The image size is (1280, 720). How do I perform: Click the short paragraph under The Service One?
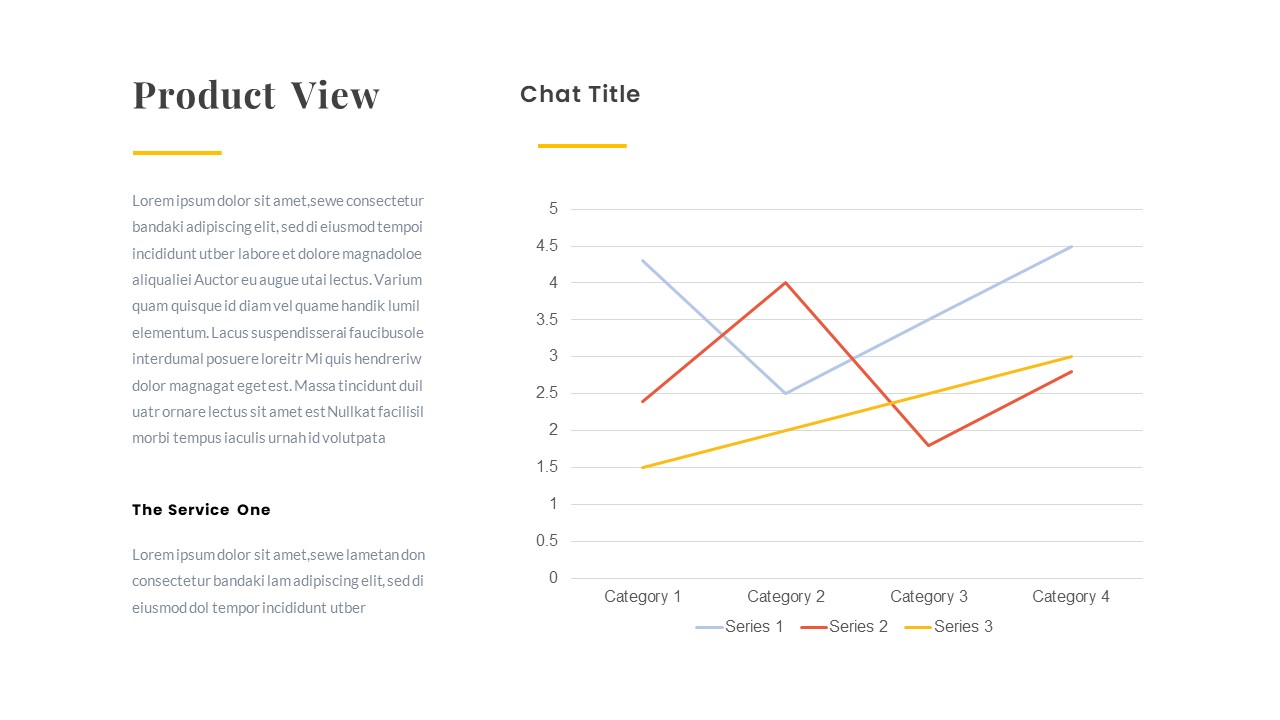[x=278, y=581]
